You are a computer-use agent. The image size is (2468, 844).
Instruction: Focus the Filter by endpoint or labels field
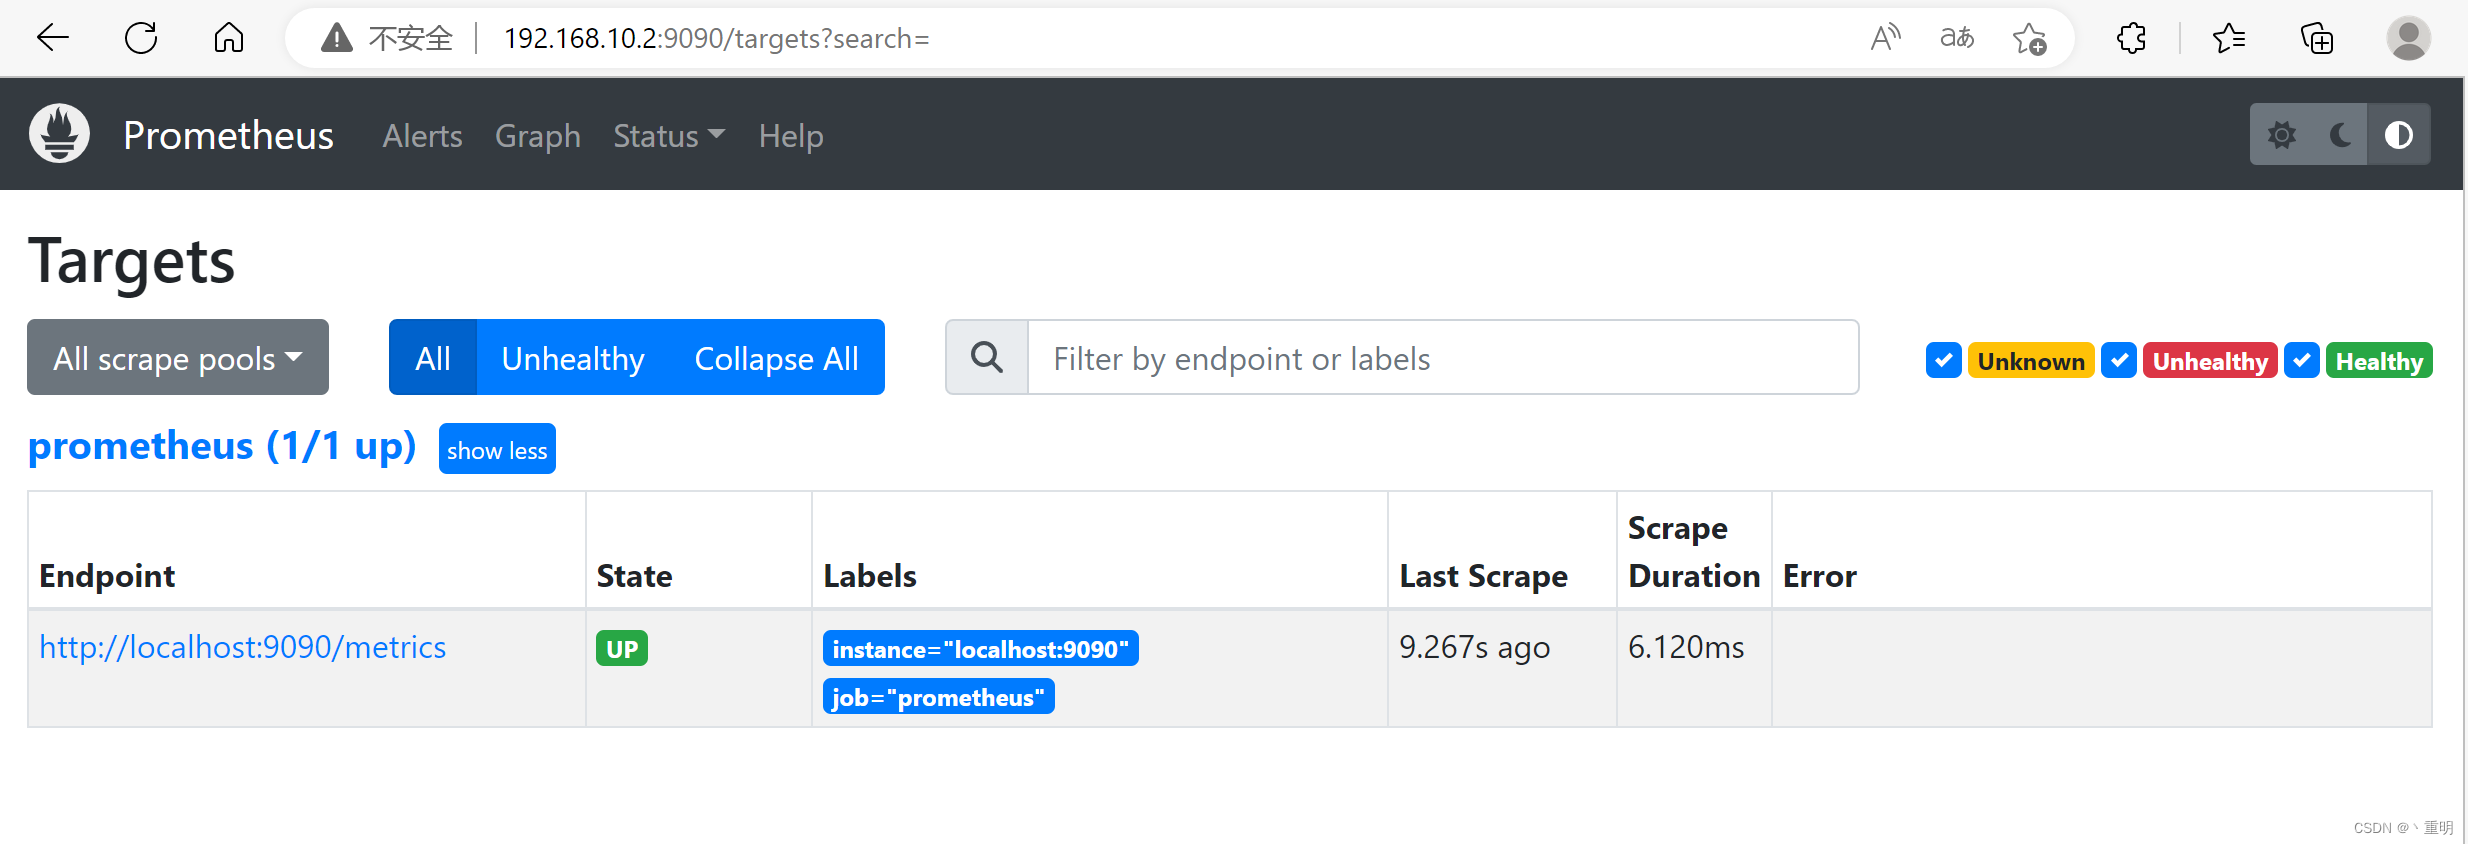1443,357
